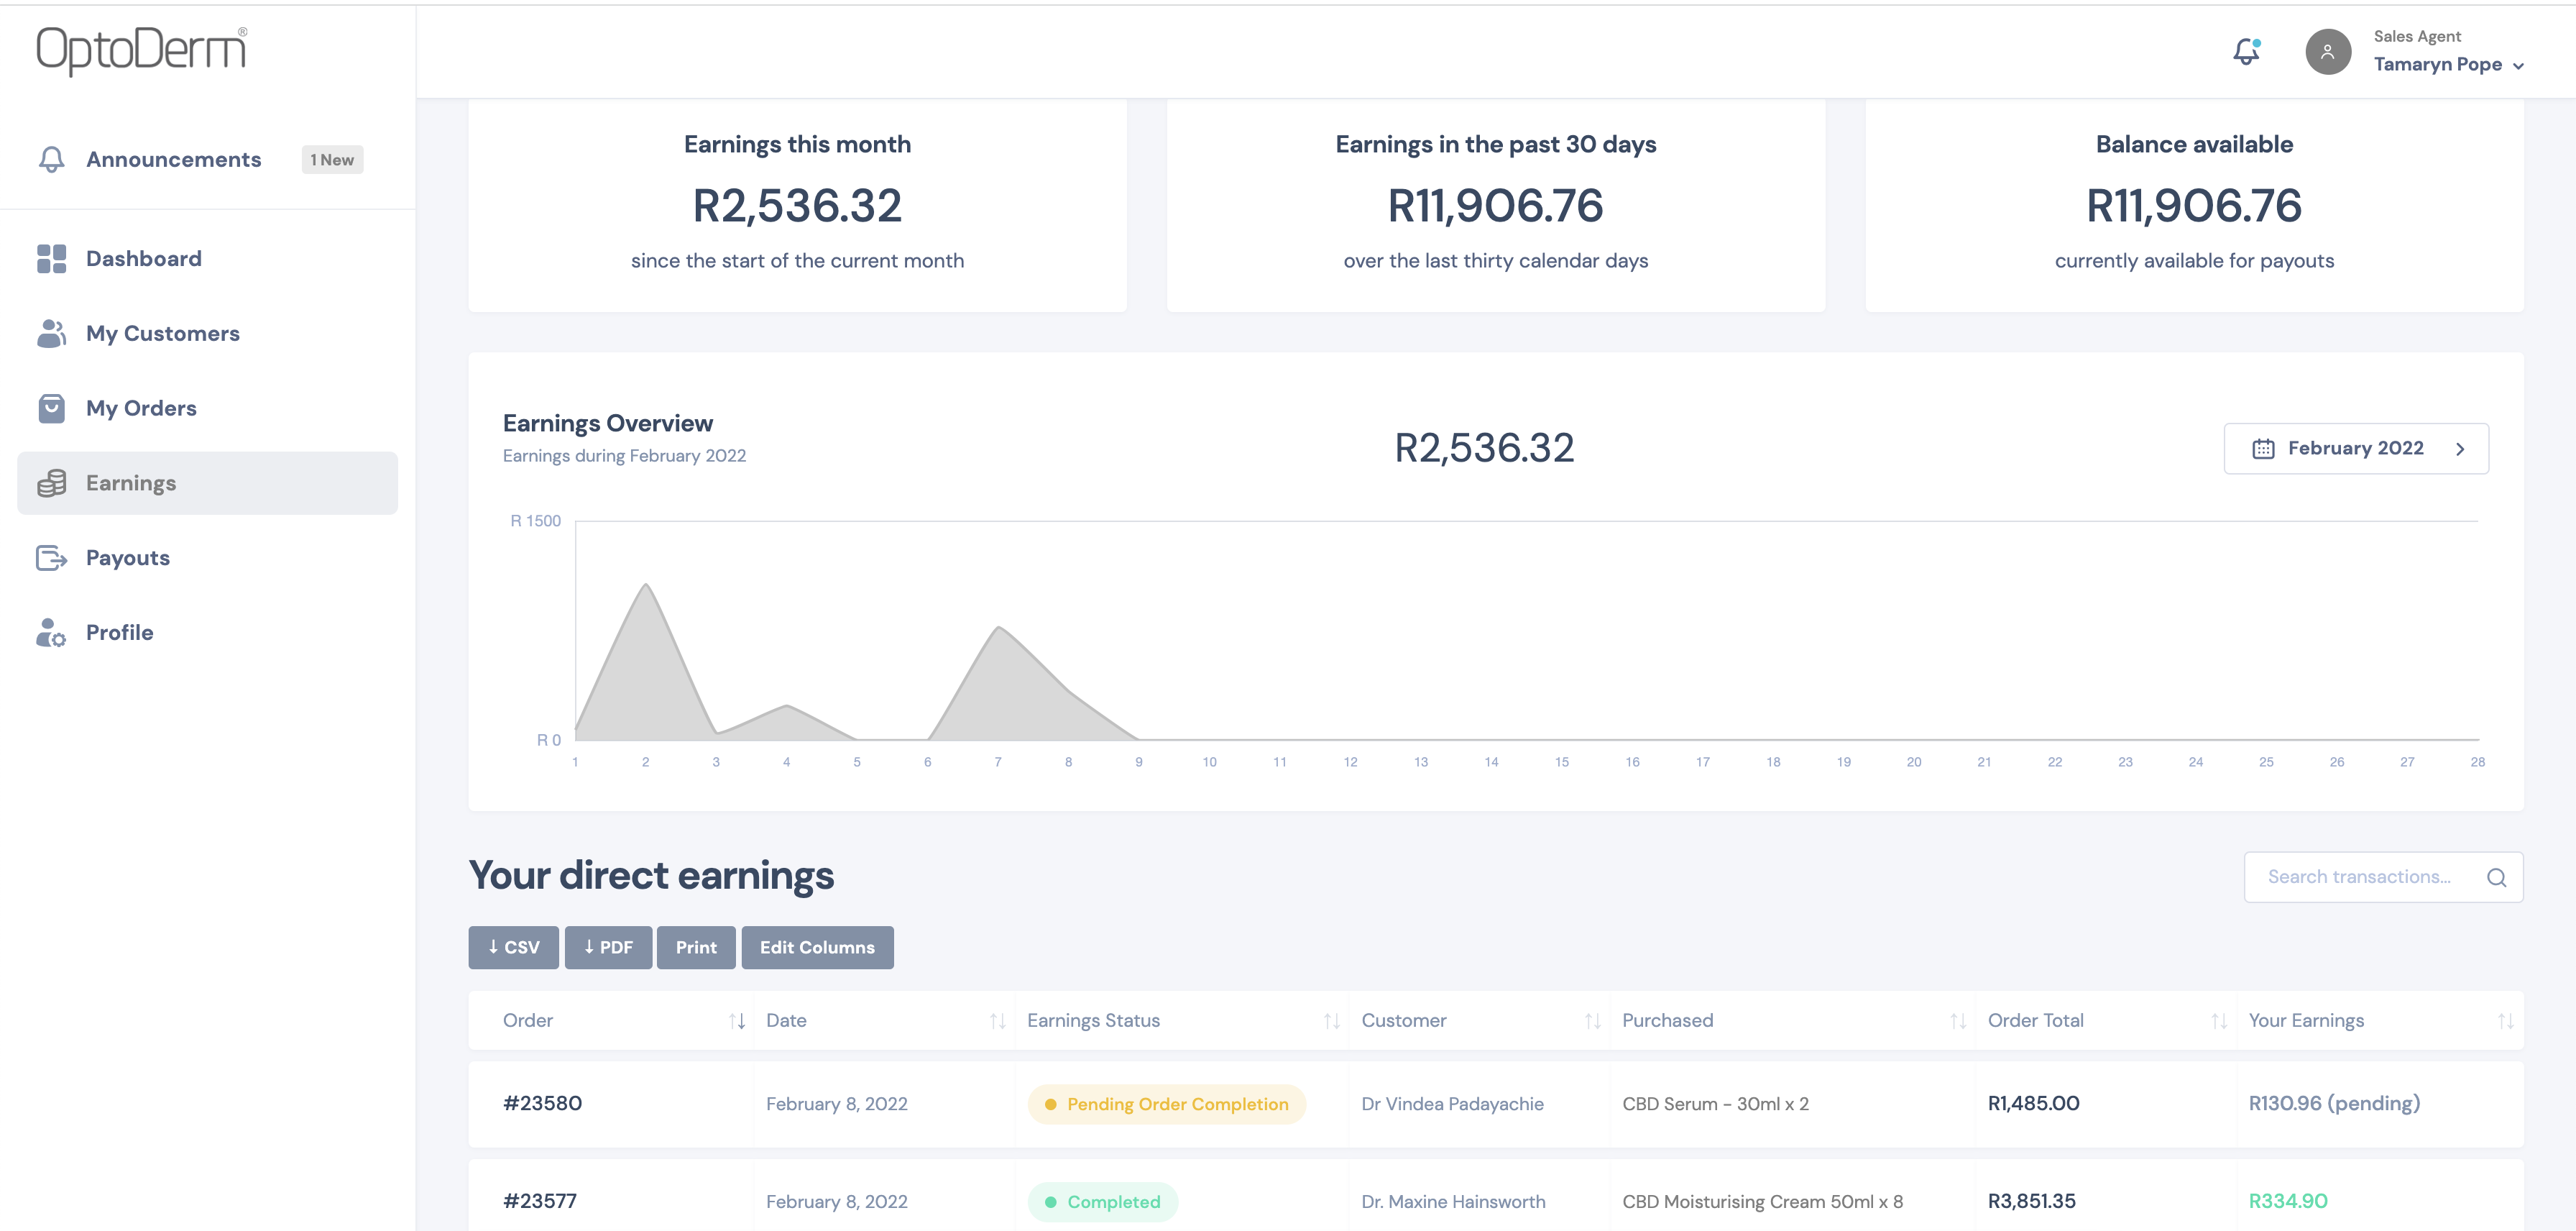Image resolution: width=2576 pixels, height=1231 pixels.
Task: Sort table by Date column
Action: tap(884, 1021)
